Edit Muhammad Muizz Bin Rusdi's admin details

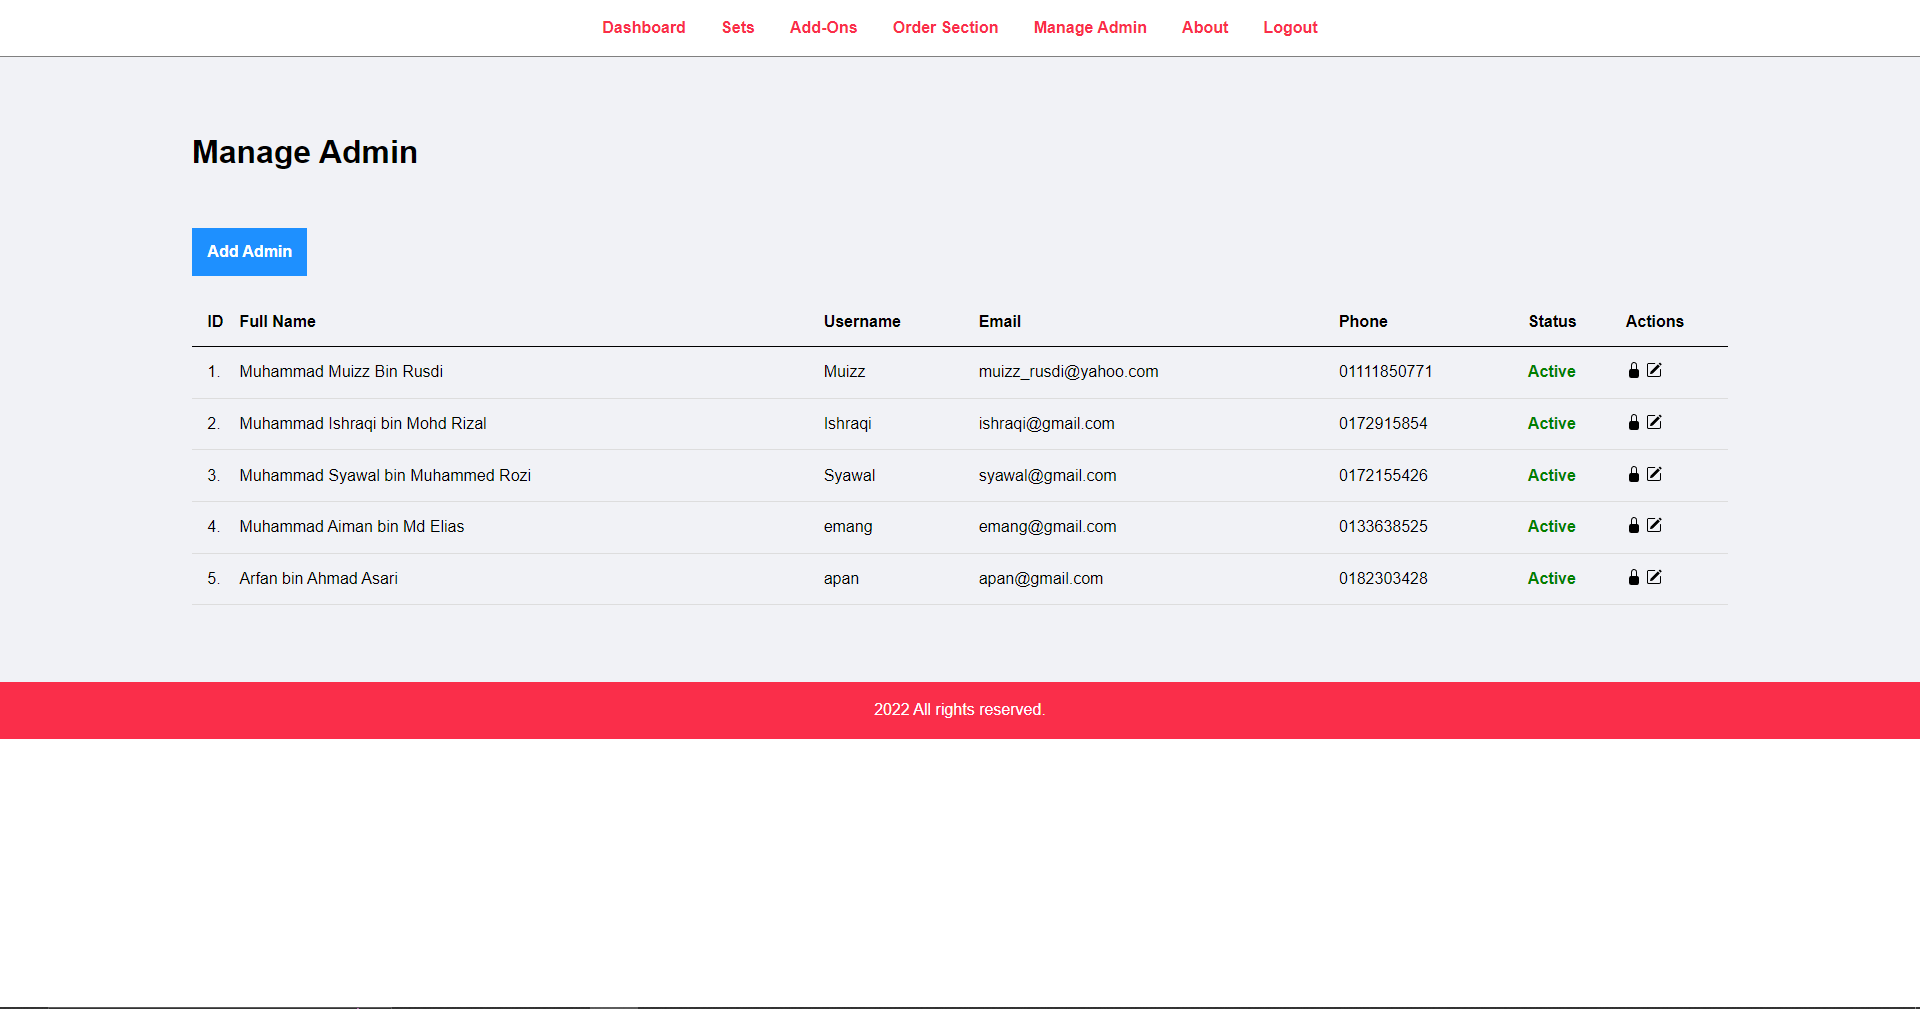click(1655, 370)
